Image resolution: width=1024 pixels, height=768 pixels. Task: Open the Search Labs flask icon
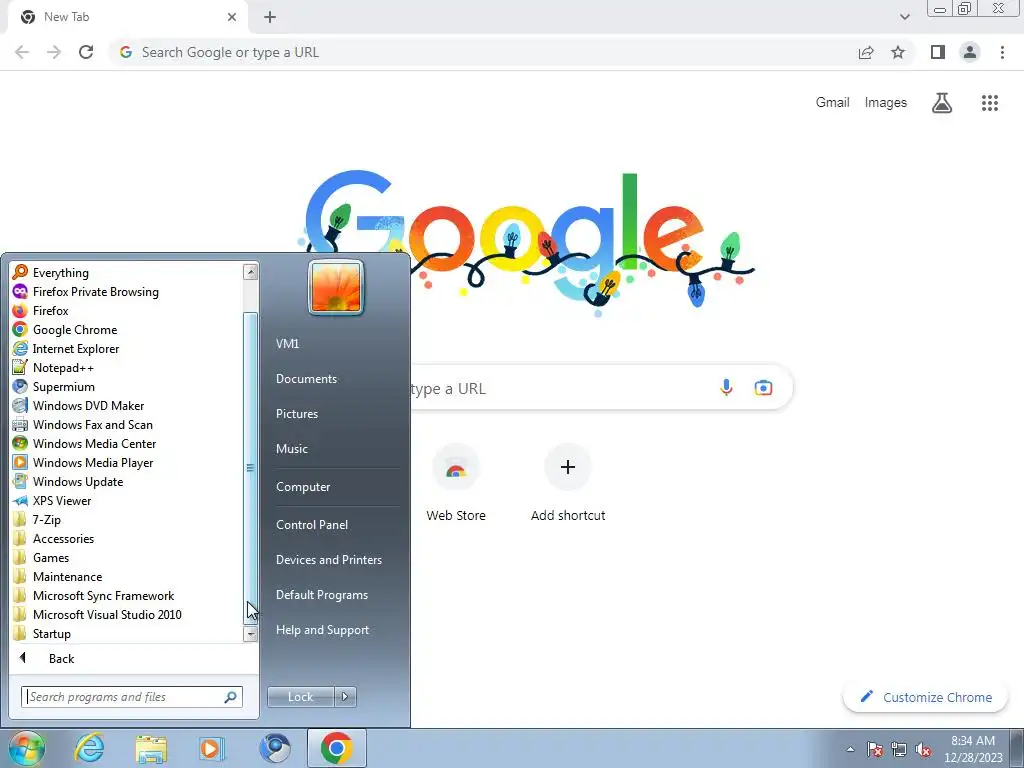pos(942,103)
